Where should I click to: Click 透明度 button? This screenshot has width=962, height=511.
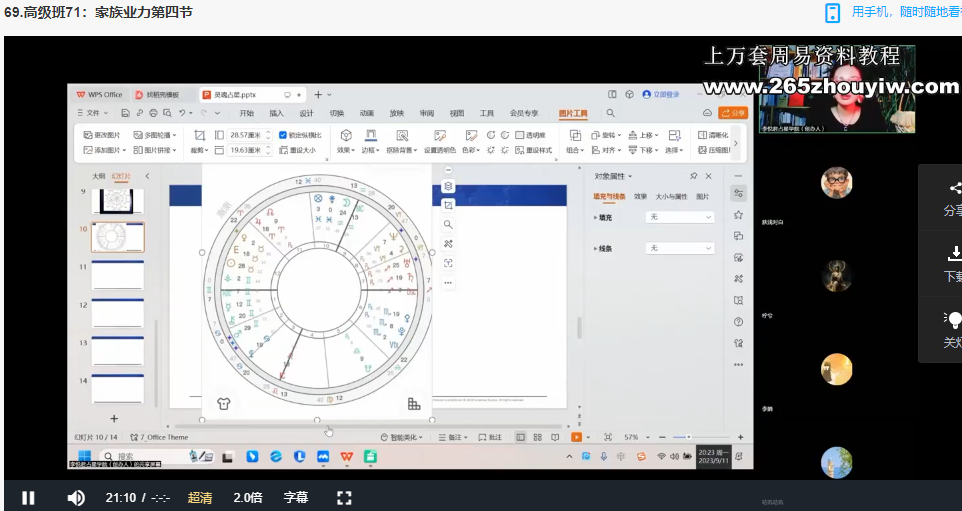(x=531, y=135)
